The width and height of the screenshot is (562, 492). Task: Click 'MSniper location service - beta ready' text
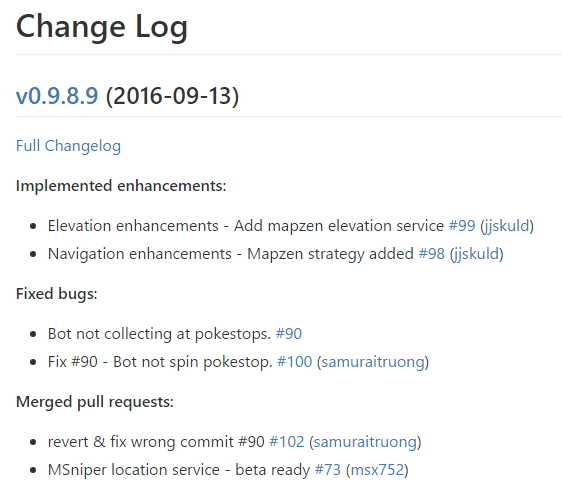(179, 470)
